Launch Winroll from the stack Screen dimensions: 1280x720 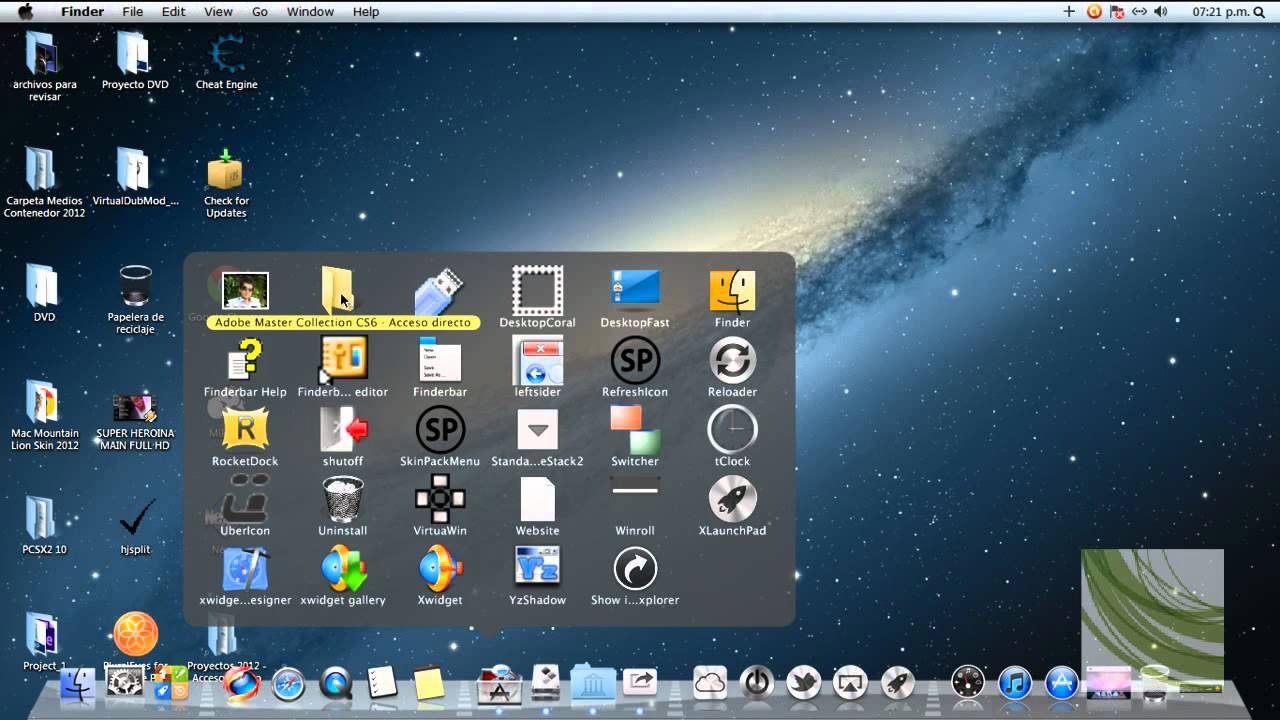[x=635, y=491]
